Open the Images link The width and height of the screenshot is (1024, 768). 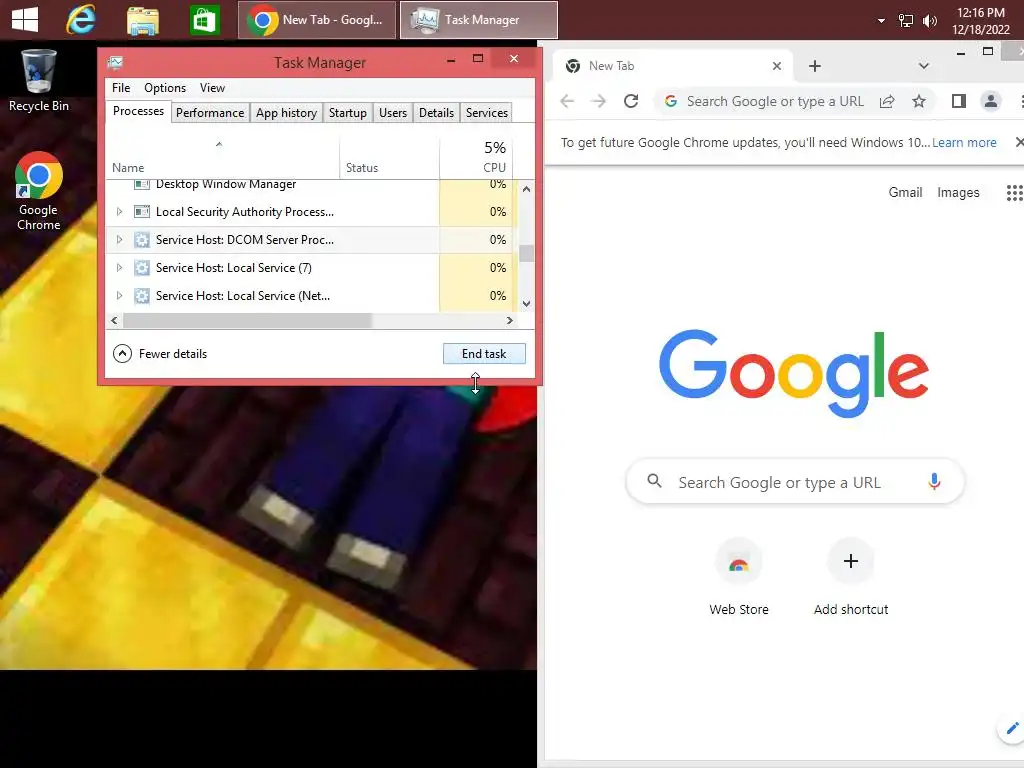[x=958, y=193]
